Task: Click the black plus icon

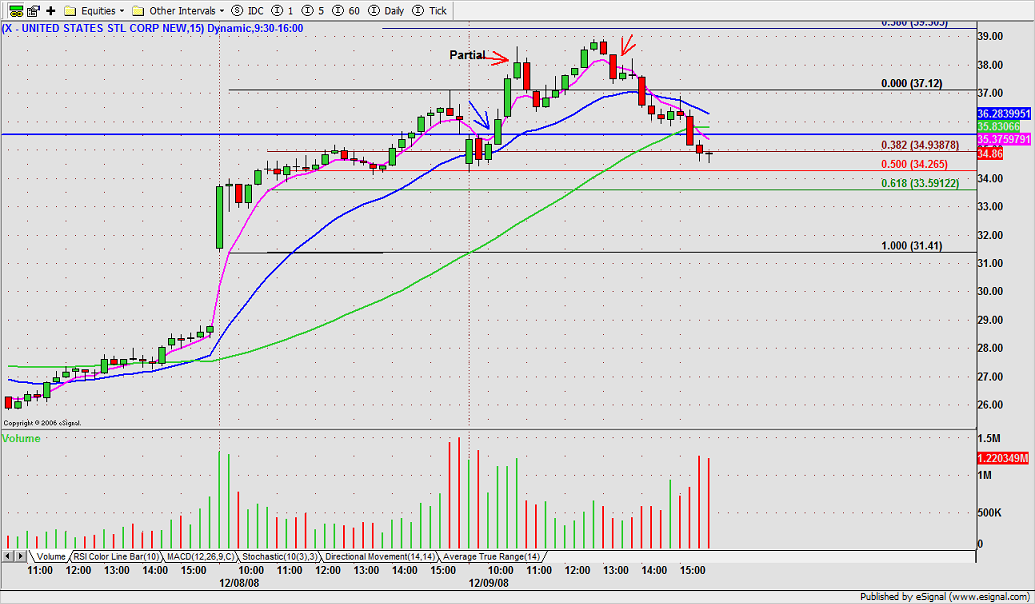Action: pos(51,11)
